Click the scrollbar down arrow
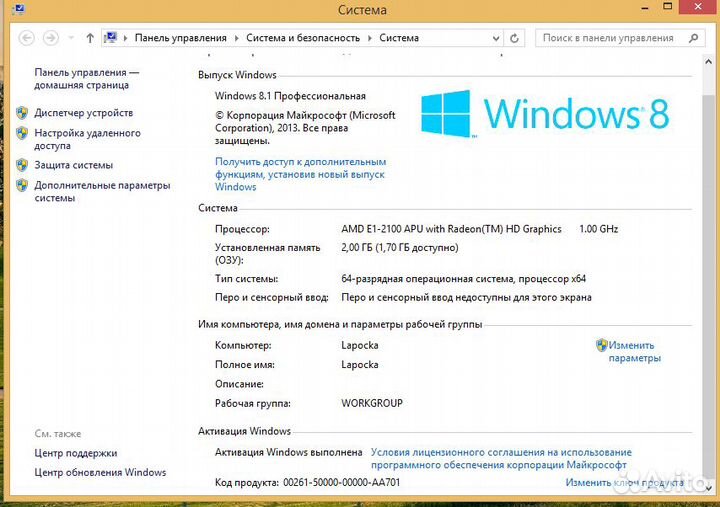The height and width of the screenshot is (507, 720). (708, 488)
